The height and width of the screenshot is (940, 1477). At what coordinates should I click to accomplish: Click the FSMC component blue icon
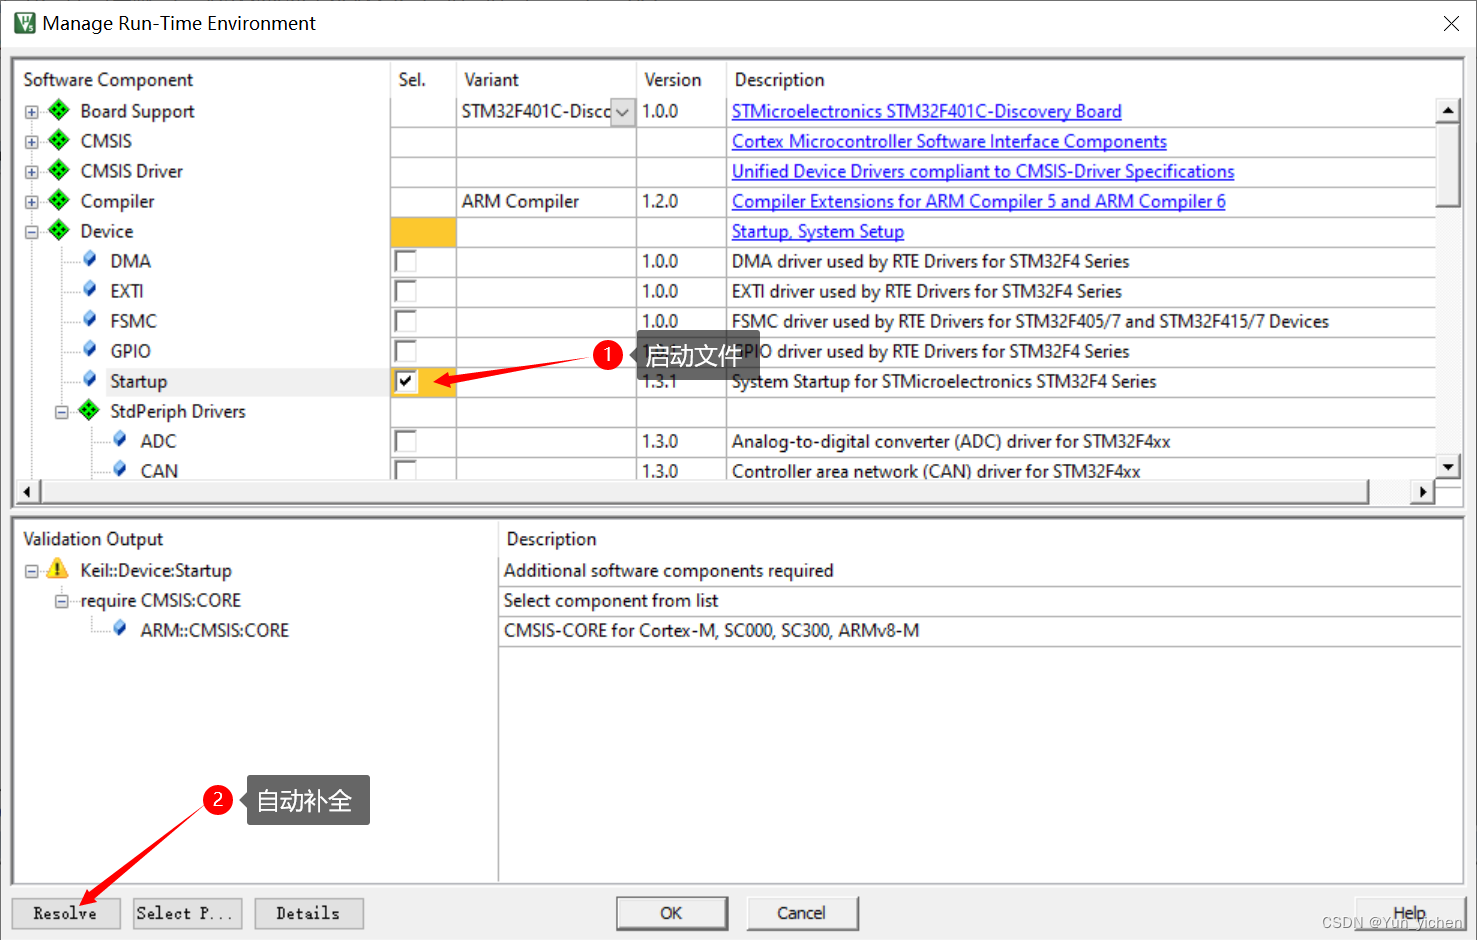pos(90,320)
